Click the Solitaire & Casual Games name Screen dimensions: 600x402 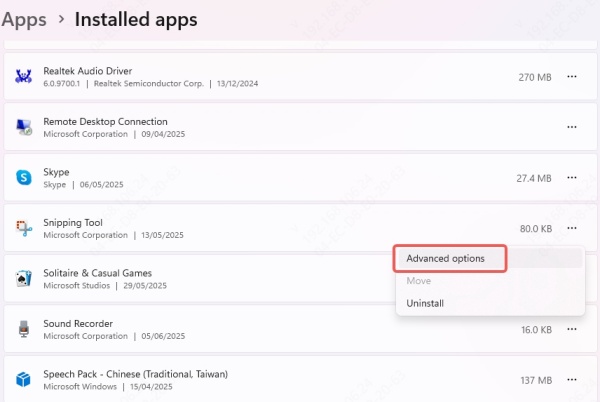pos(98,273)
